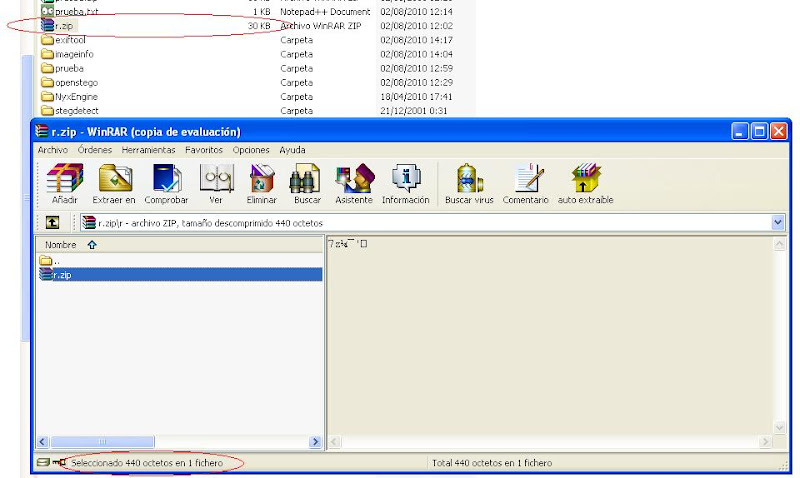
Task: Click the file list right scroll arrow
Action: pos(315,442)
